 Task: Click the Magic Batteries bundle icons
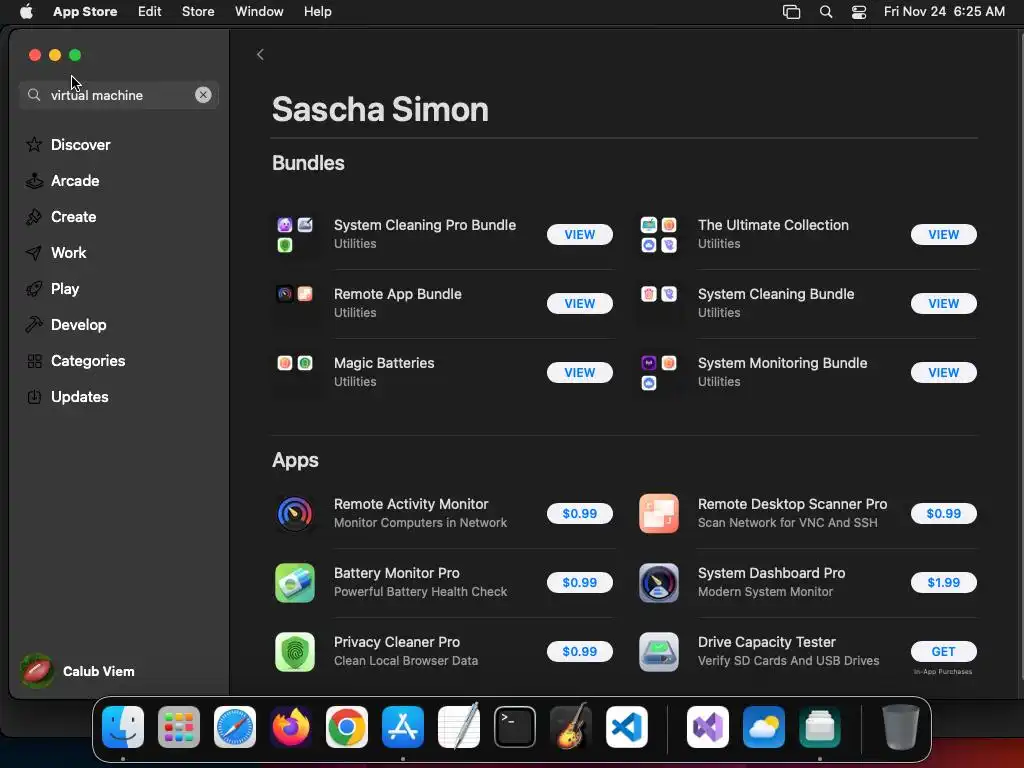click(x=295, y=362)
